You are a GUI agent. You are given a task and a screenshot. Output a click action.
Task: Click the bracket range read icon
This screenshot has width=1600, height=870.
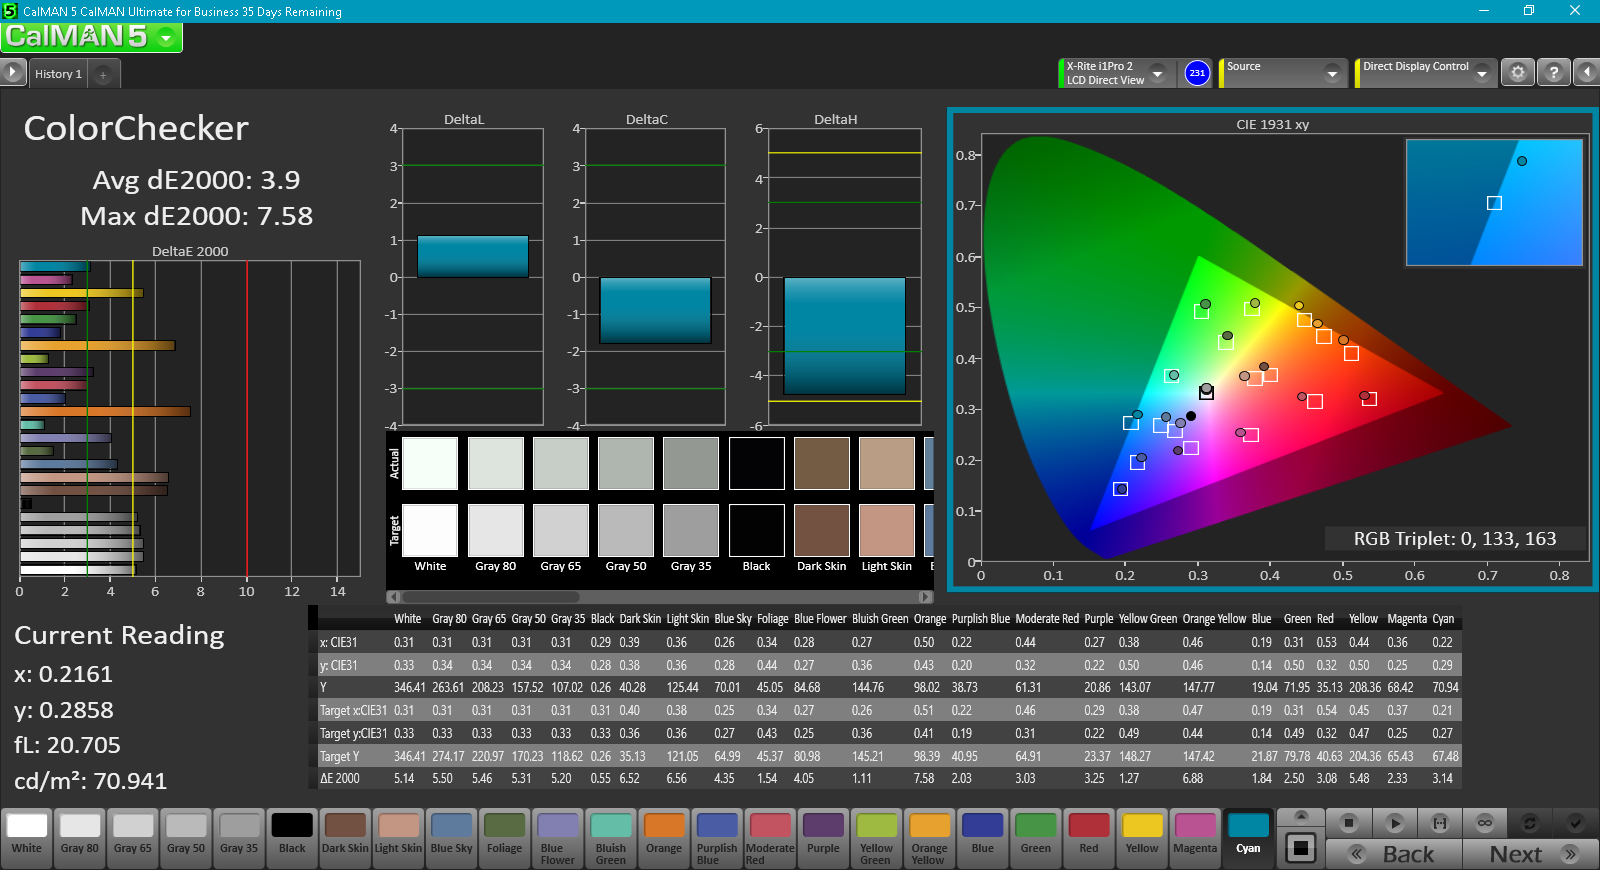[1440, 823]
